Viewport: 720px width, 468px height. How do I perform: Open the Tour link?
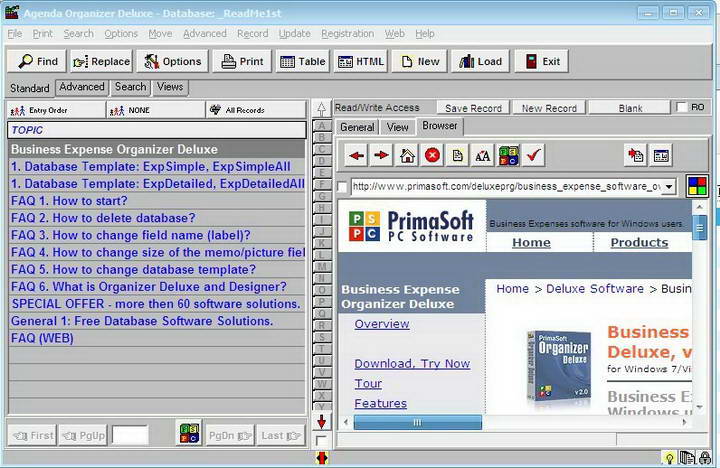tap(368, 383)
